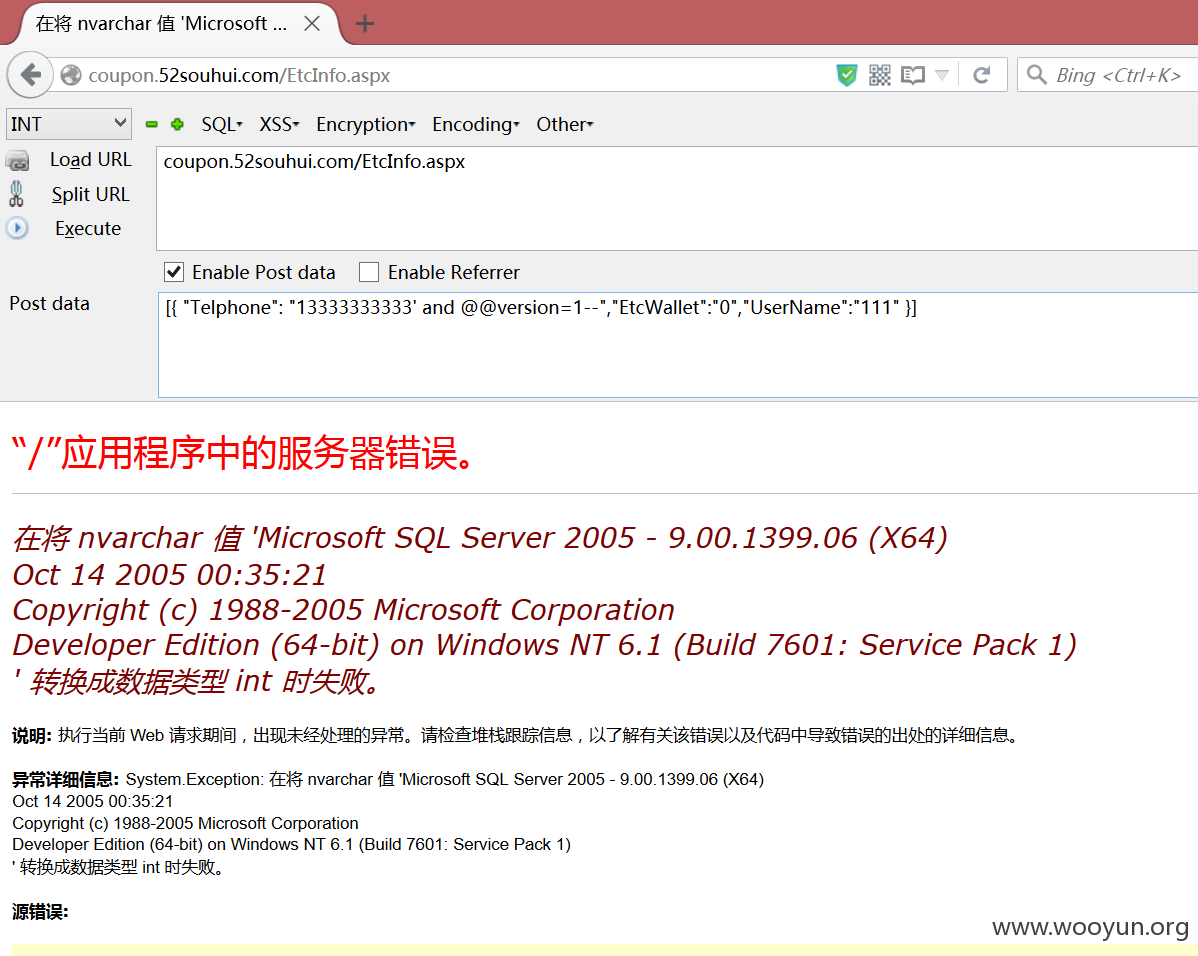Open the Encryption menu
Image resolution: width=1198 pixels, height=956 pixels.
365,125
